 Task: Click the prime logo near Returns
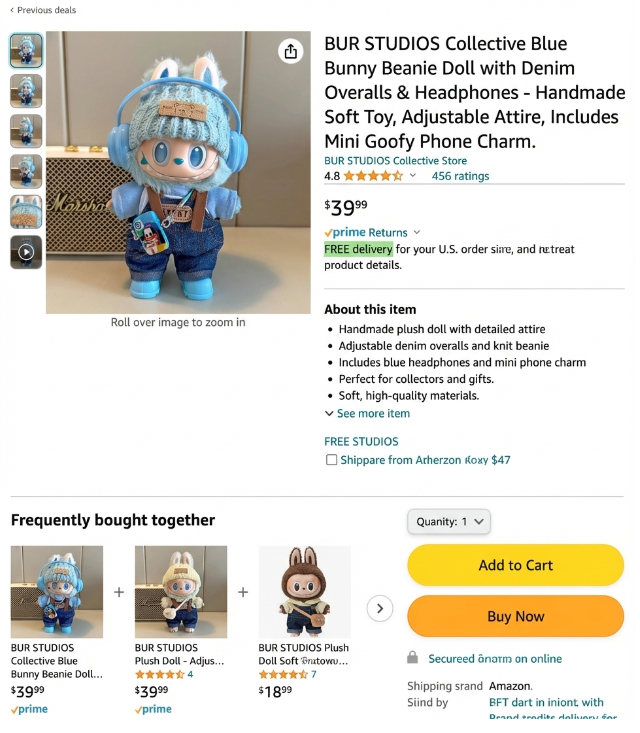click(345, 232)
